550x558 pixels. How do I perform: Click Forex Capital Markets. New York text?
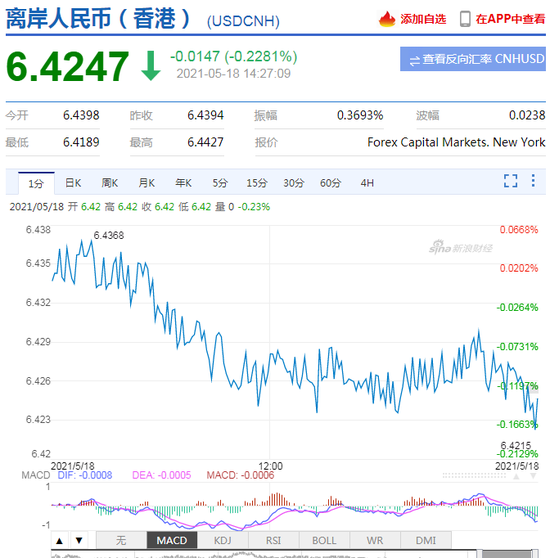pos(456,142)
